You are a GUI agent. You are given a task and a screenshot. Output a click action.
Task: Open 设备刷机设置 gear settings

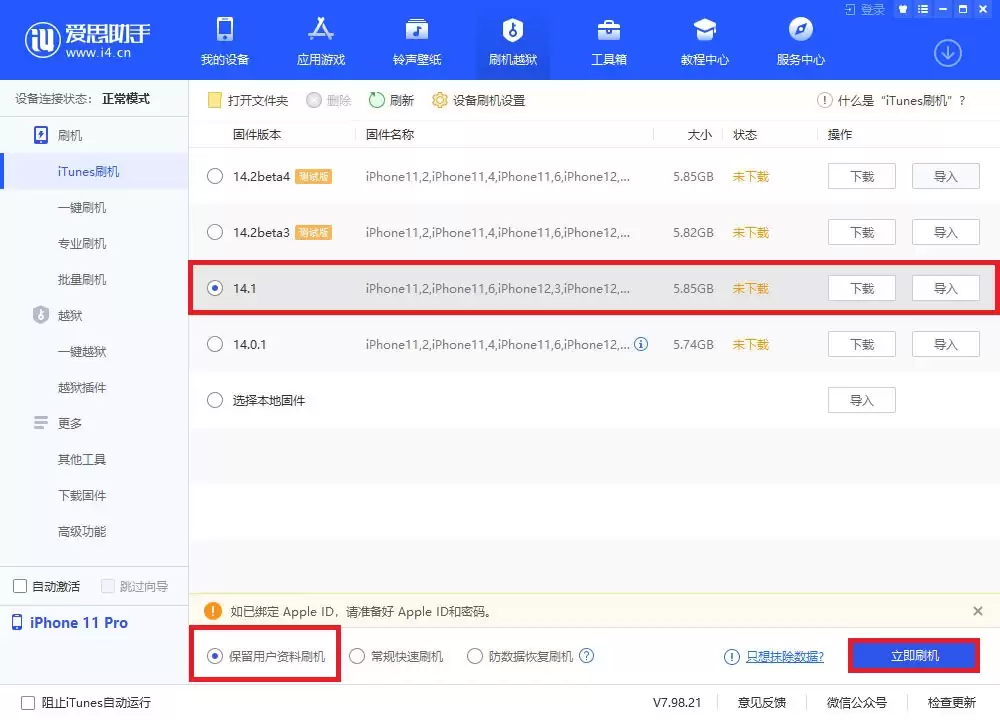tap(478, 100)
